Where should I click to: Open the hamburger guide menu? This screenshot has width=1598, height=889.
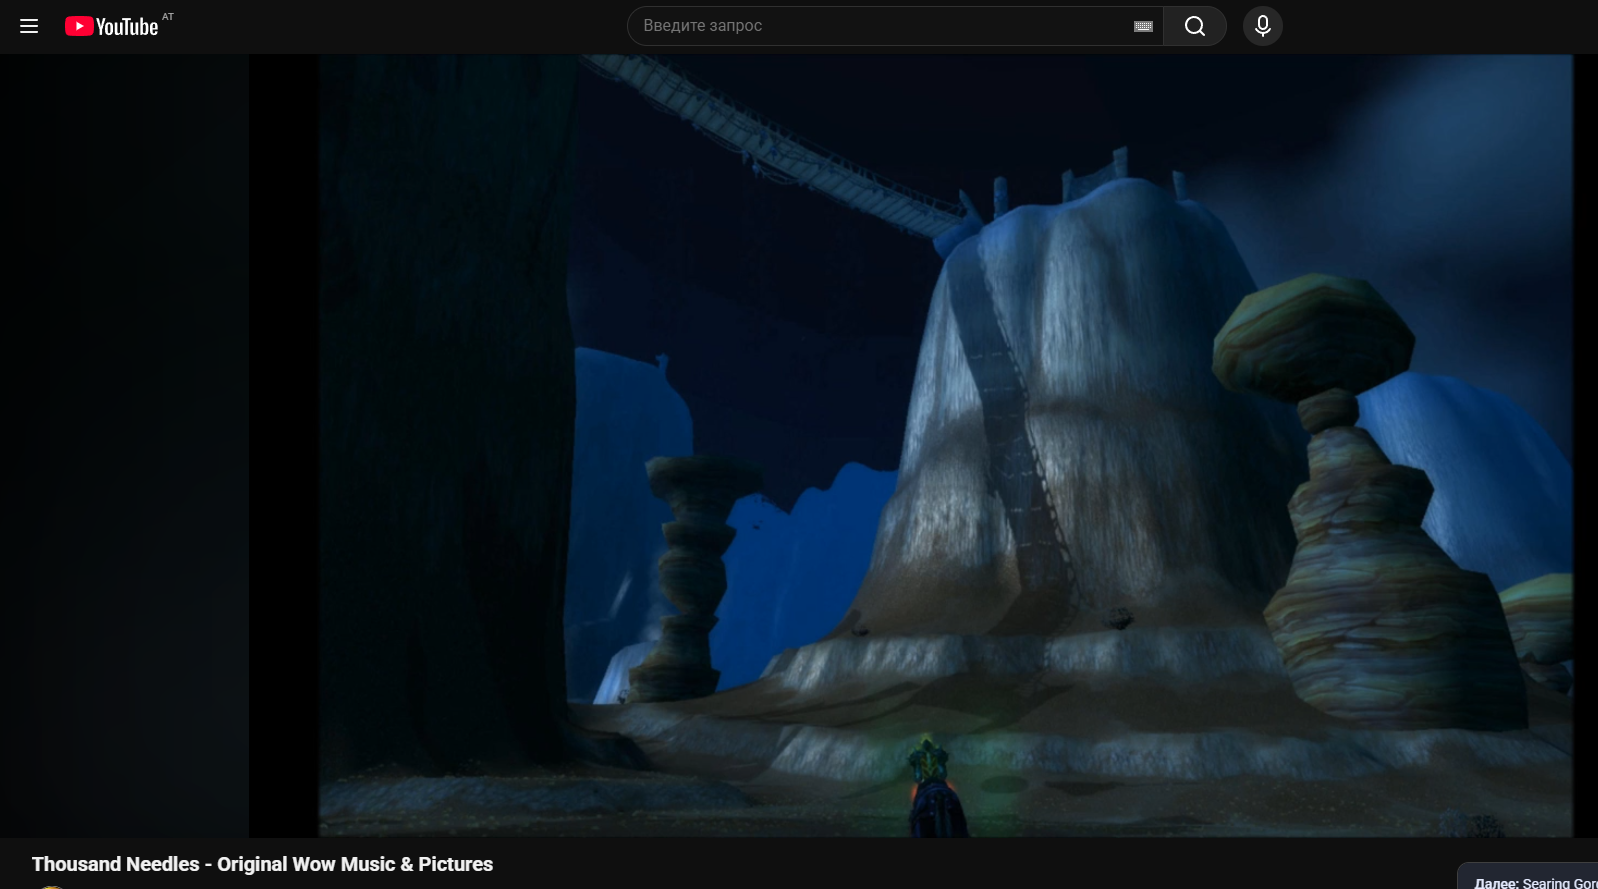29,26
